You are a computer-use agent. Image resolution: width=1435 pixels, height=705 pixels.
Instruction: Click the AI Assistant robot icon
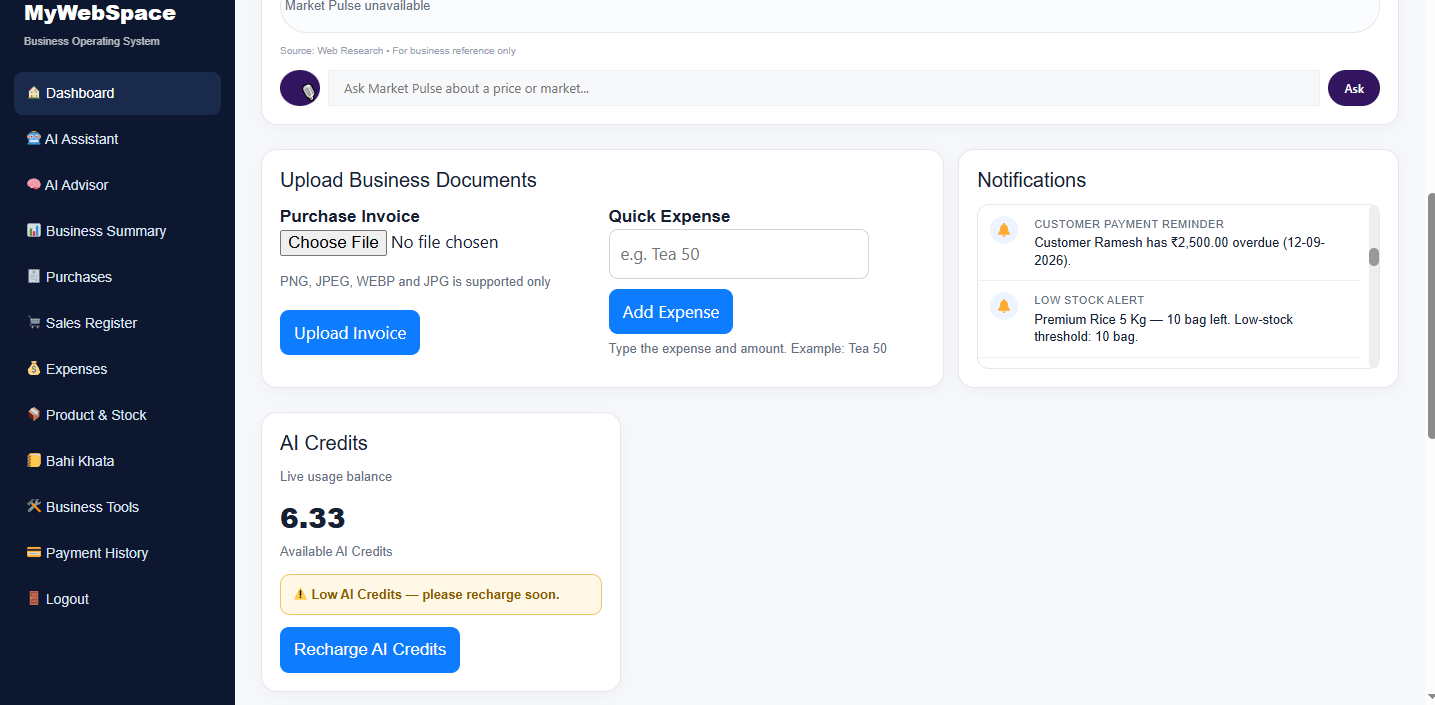click(x=34, y=139)
